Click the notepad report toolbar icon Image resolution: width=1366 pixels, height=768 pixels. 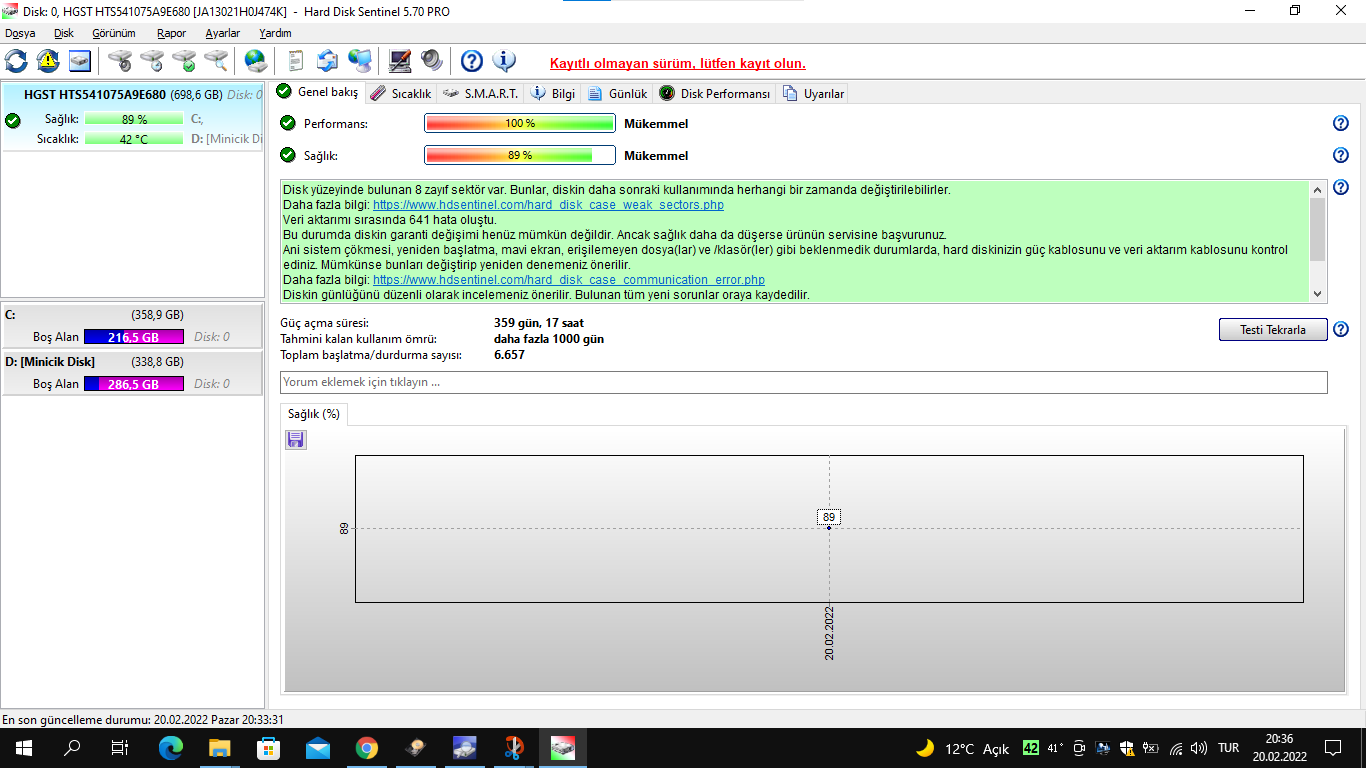296,61
